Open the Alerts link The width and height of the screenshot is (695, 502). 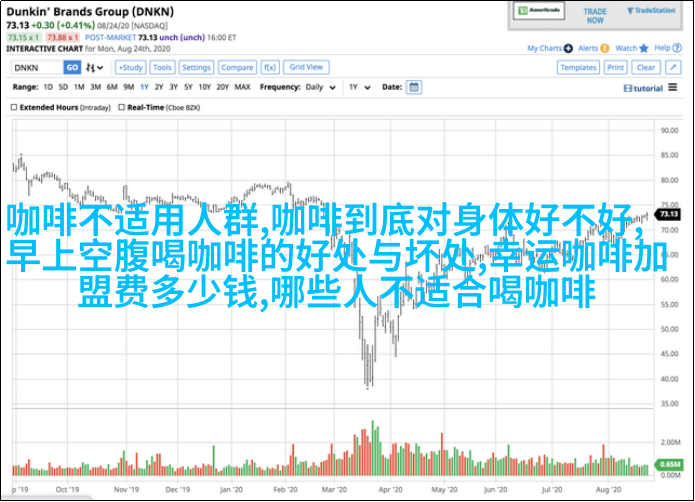(588, 48)
